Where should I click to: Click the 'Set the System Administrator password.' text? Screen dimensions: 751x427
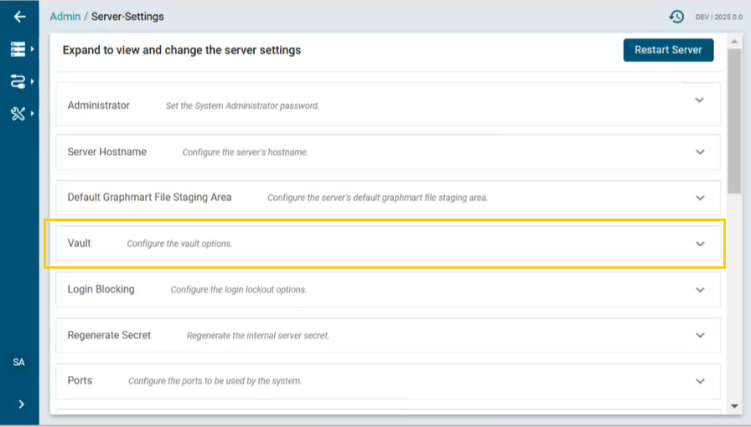[x=242, y=106]
